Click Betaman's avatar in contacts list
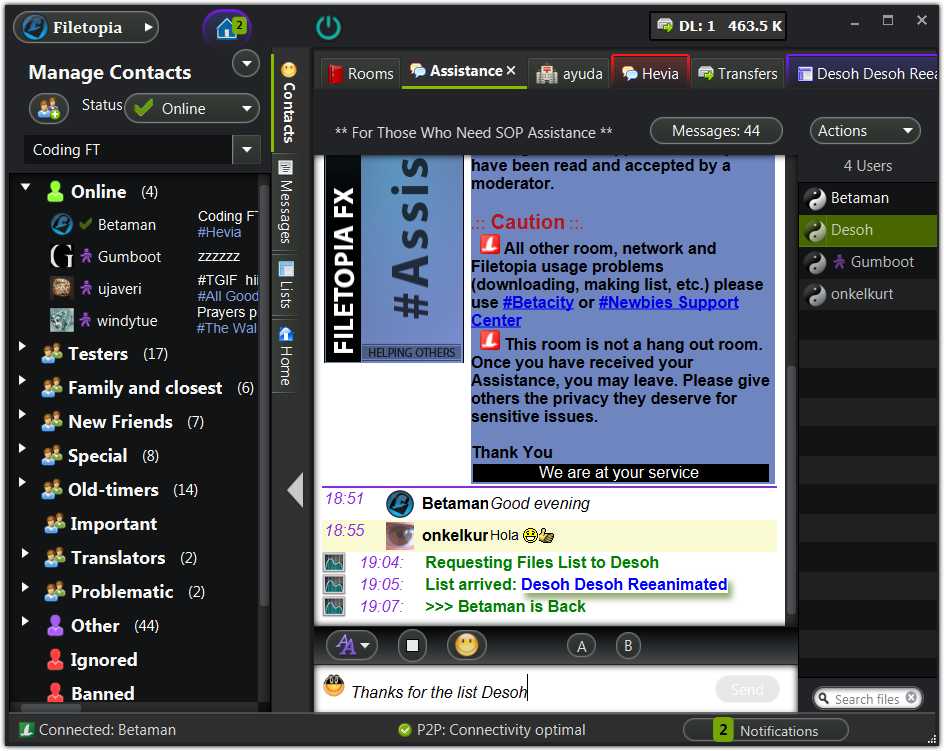Screen dimensions: 944x751 click(61, 225)
